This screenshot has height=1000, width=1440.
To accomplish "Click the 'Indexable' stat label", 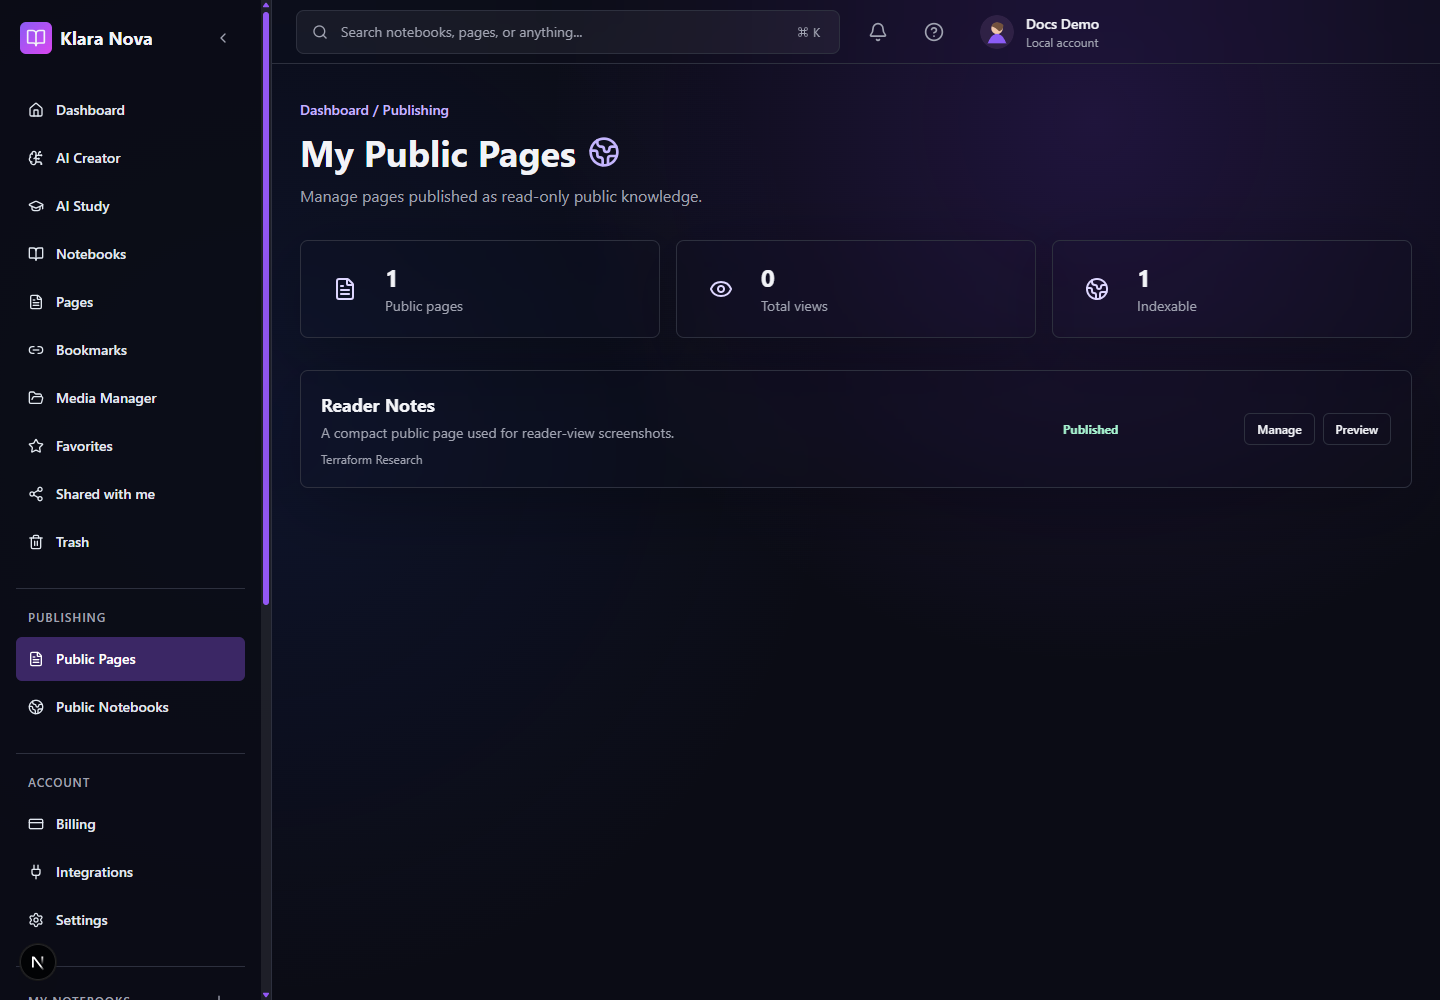I will pyautogui.click(x=1167, y=306).
